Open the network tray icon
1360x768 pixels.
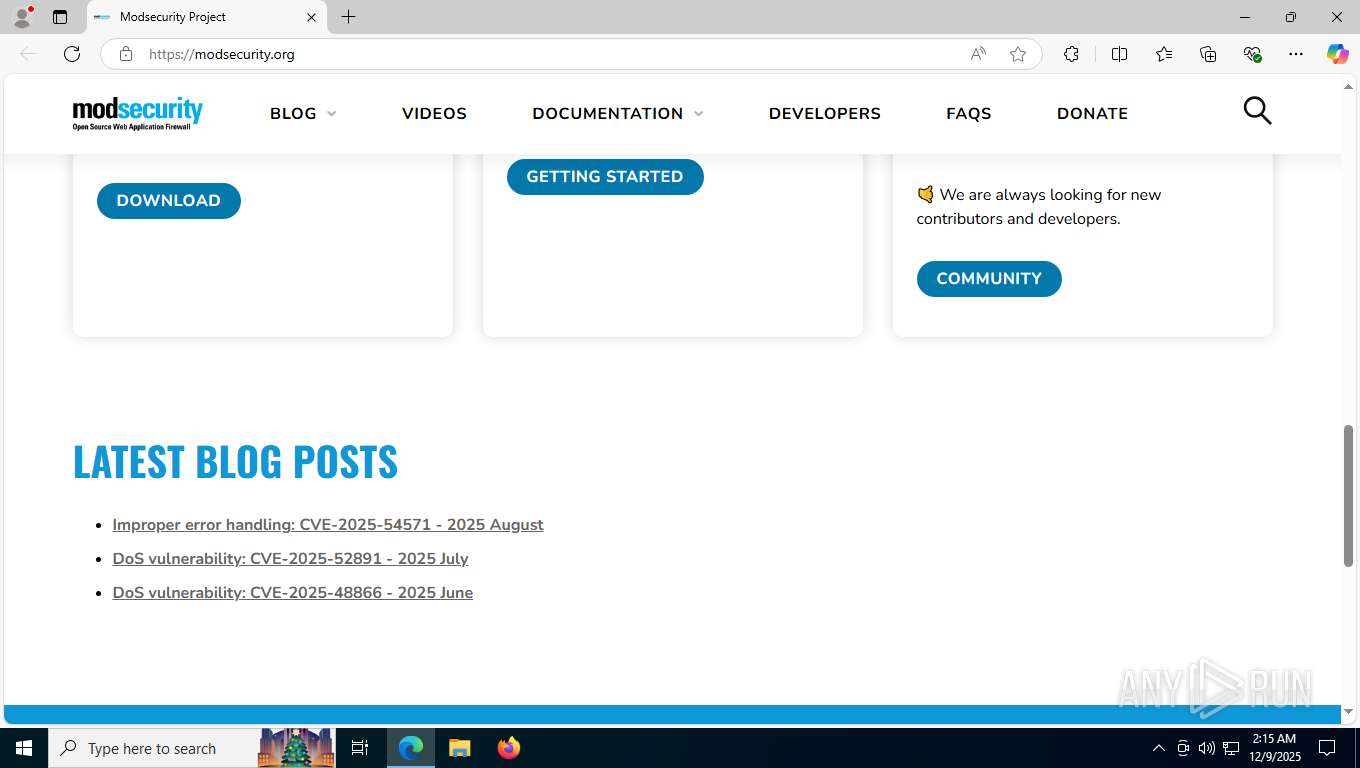pos(1231,748)
